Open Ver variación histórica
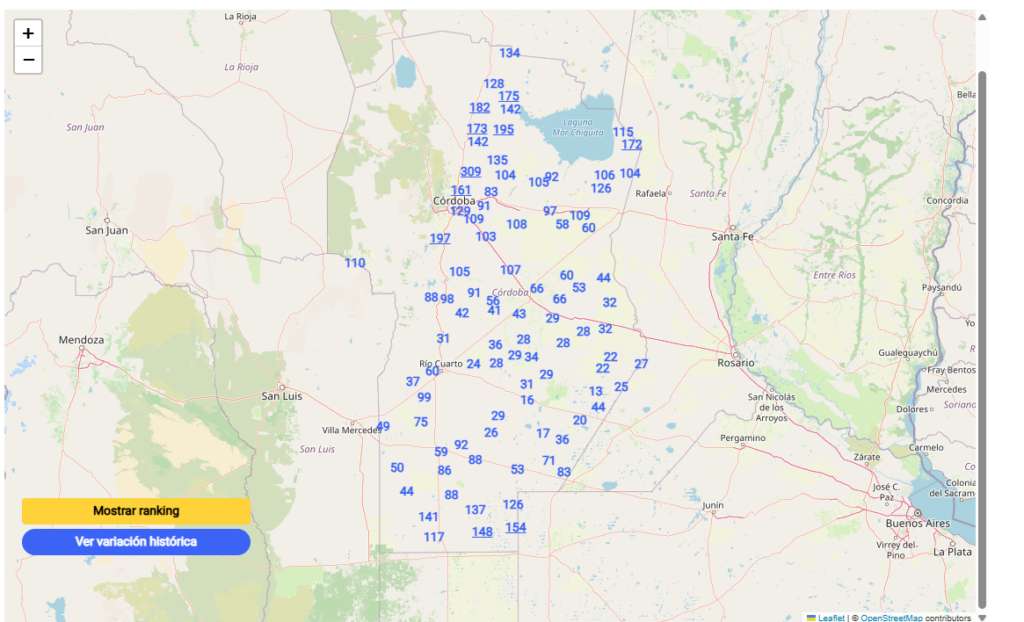Screen dimensions: 1024x622 136,542
